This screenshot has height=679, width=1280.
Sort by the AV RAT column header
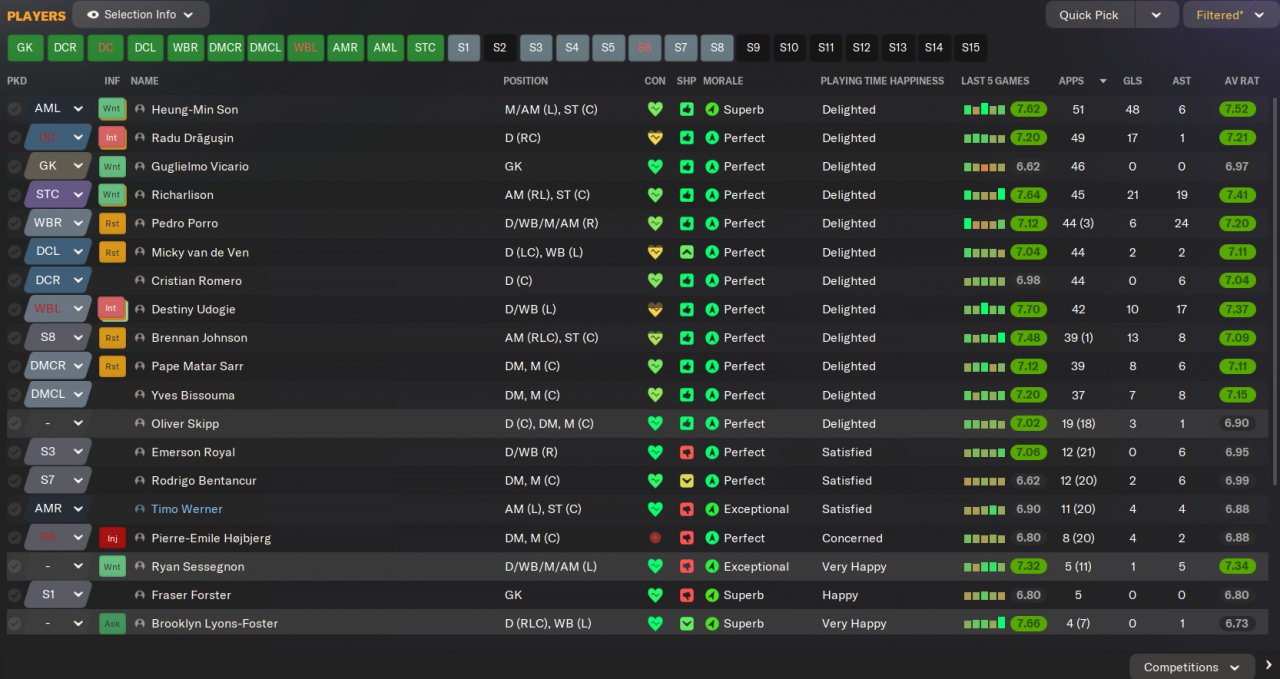[x=1241, y=81]
